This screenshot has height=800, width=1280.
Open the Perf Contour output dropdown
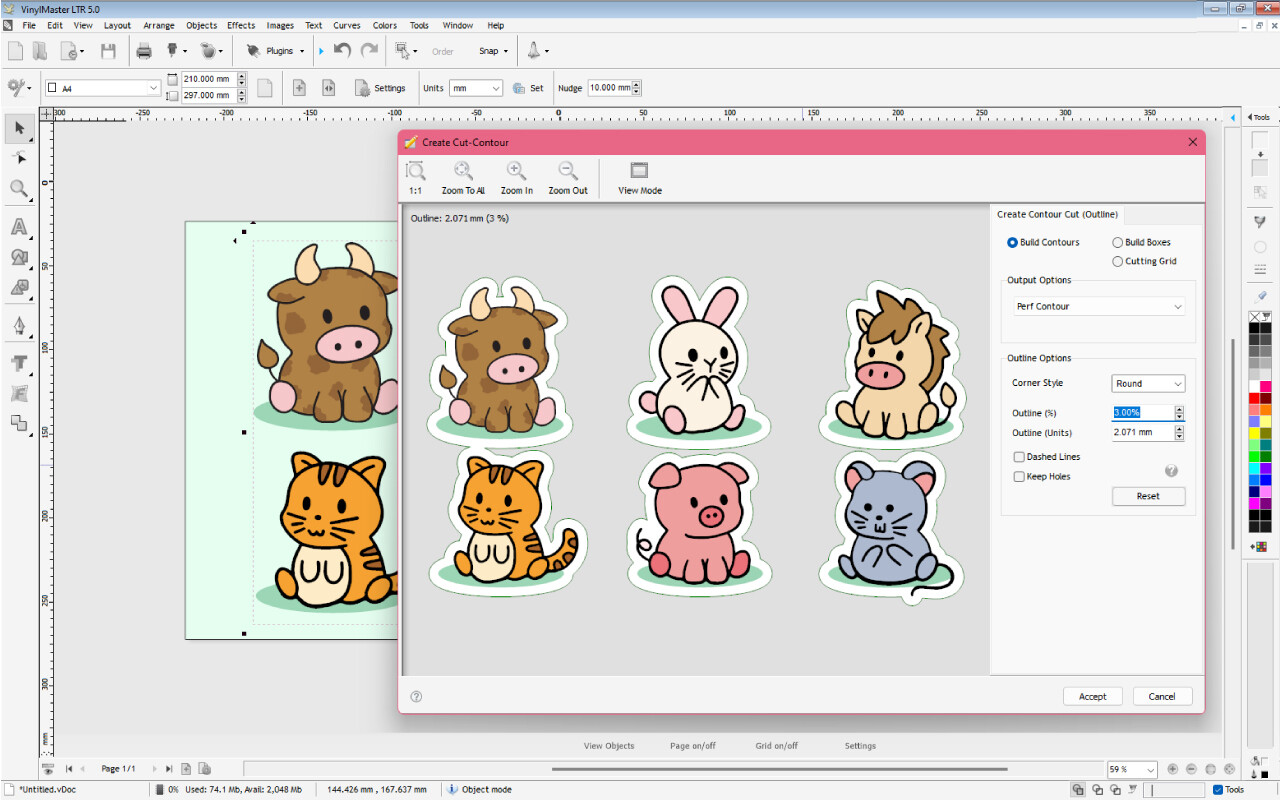click(1099, 307)
